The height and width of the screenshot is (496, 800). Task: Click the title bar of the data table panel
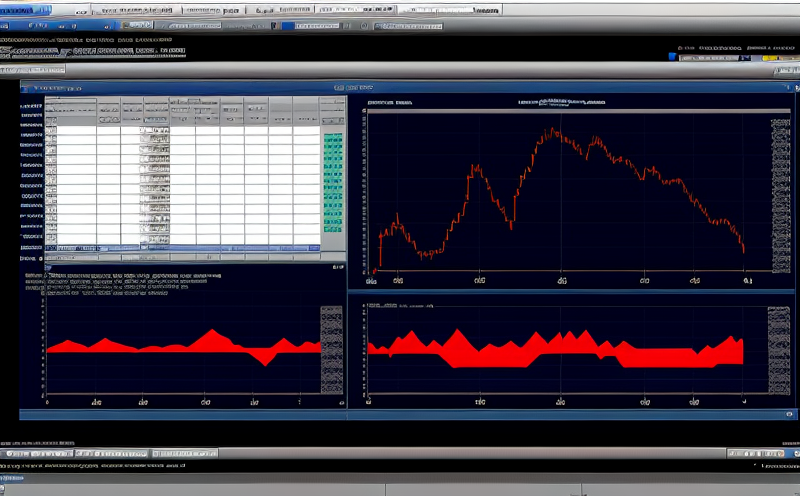pyautogui.click(x=180, y=89)
